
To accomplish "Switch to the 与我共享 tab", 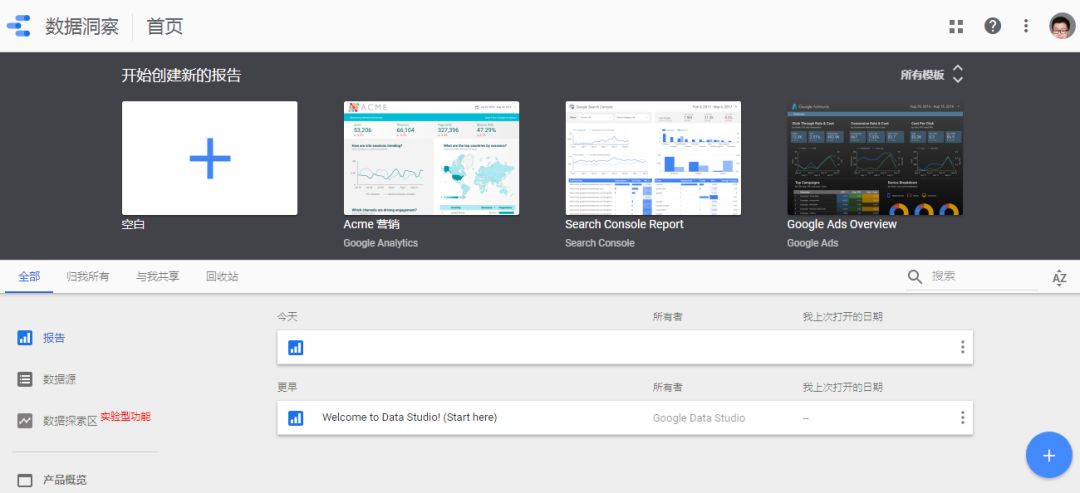I will pyautogui.click(x=158, y=276).
